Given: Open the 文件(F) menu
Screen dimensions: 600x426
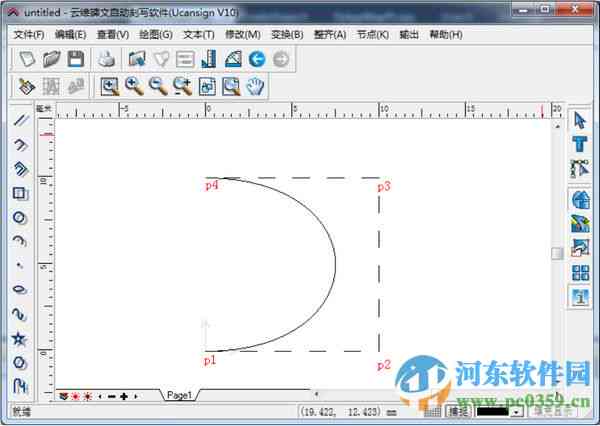Looking at the screenshot, I should tap(29, 35).
